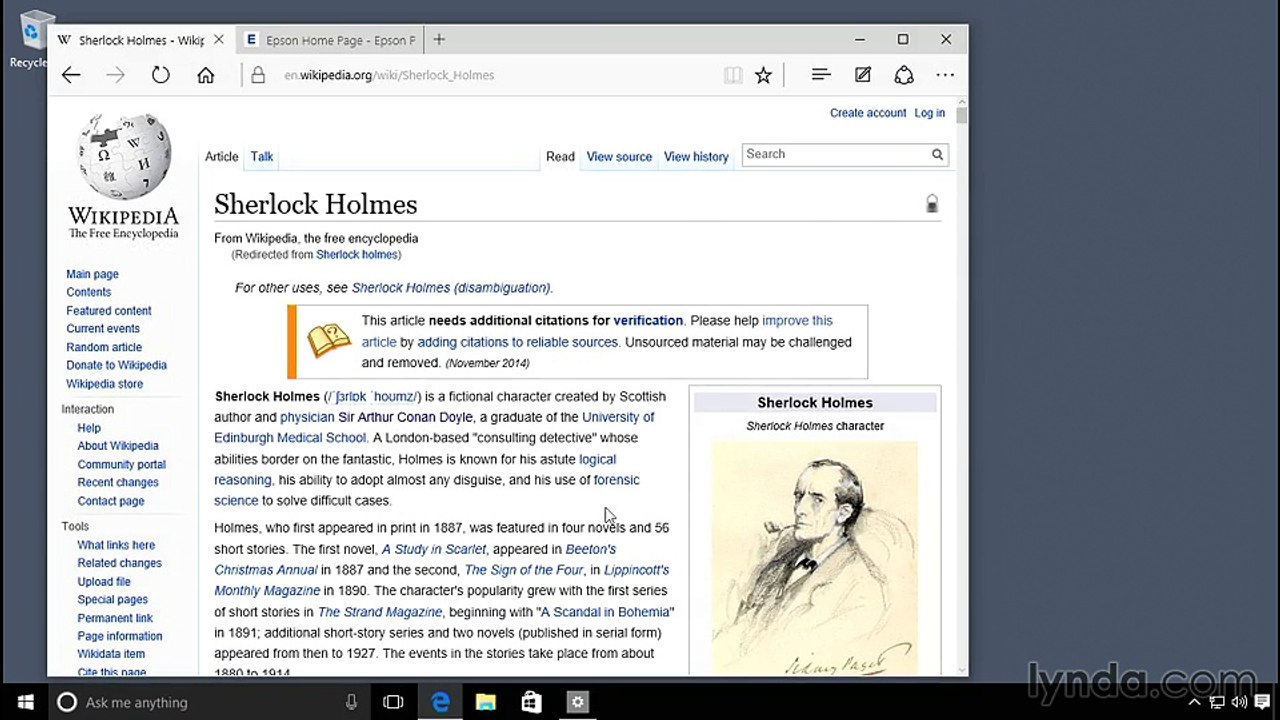1280x720 pixels.
Task: Click the page vertical scrollbar thumb
Action: [x=961, y=116]
